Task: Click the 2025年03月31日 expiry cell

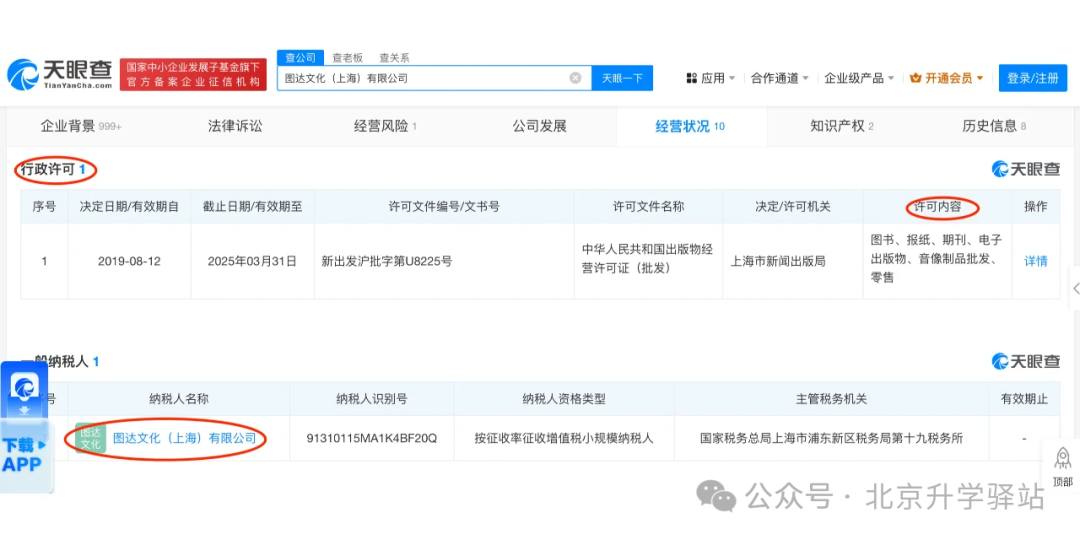Action: [x=252, y=261]
